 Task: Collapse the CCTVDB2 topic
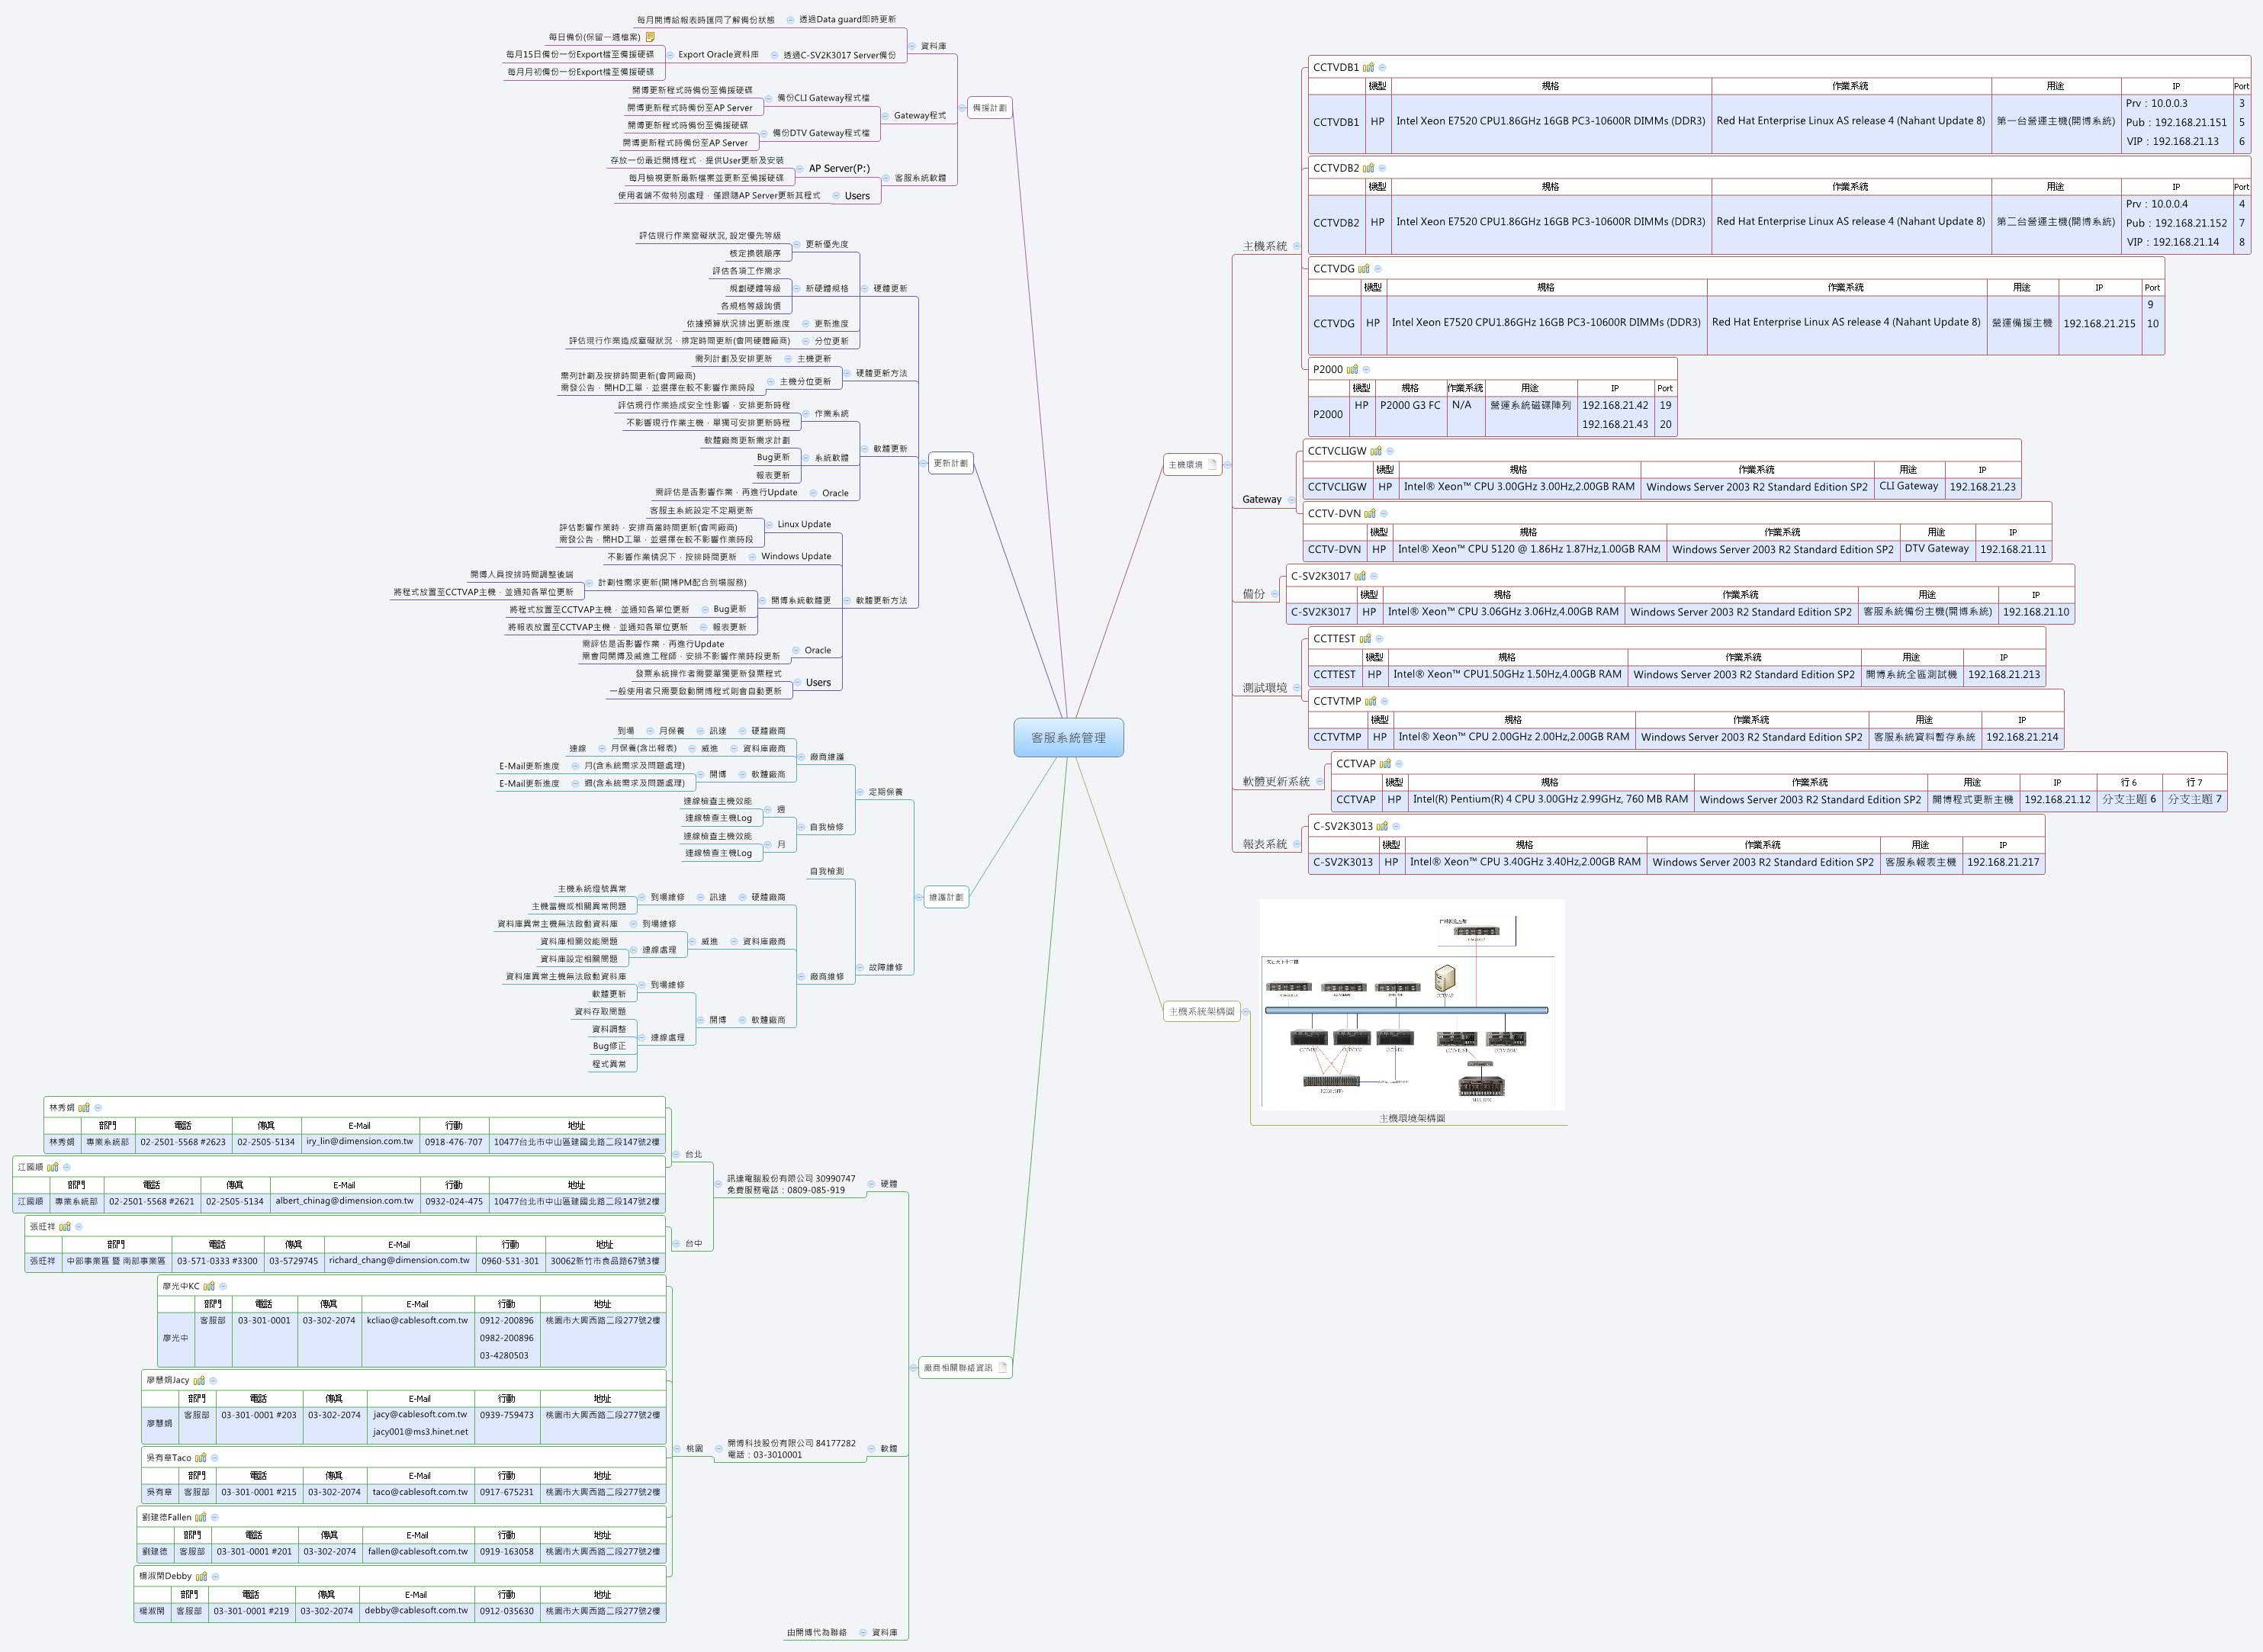click(1383, 169)
